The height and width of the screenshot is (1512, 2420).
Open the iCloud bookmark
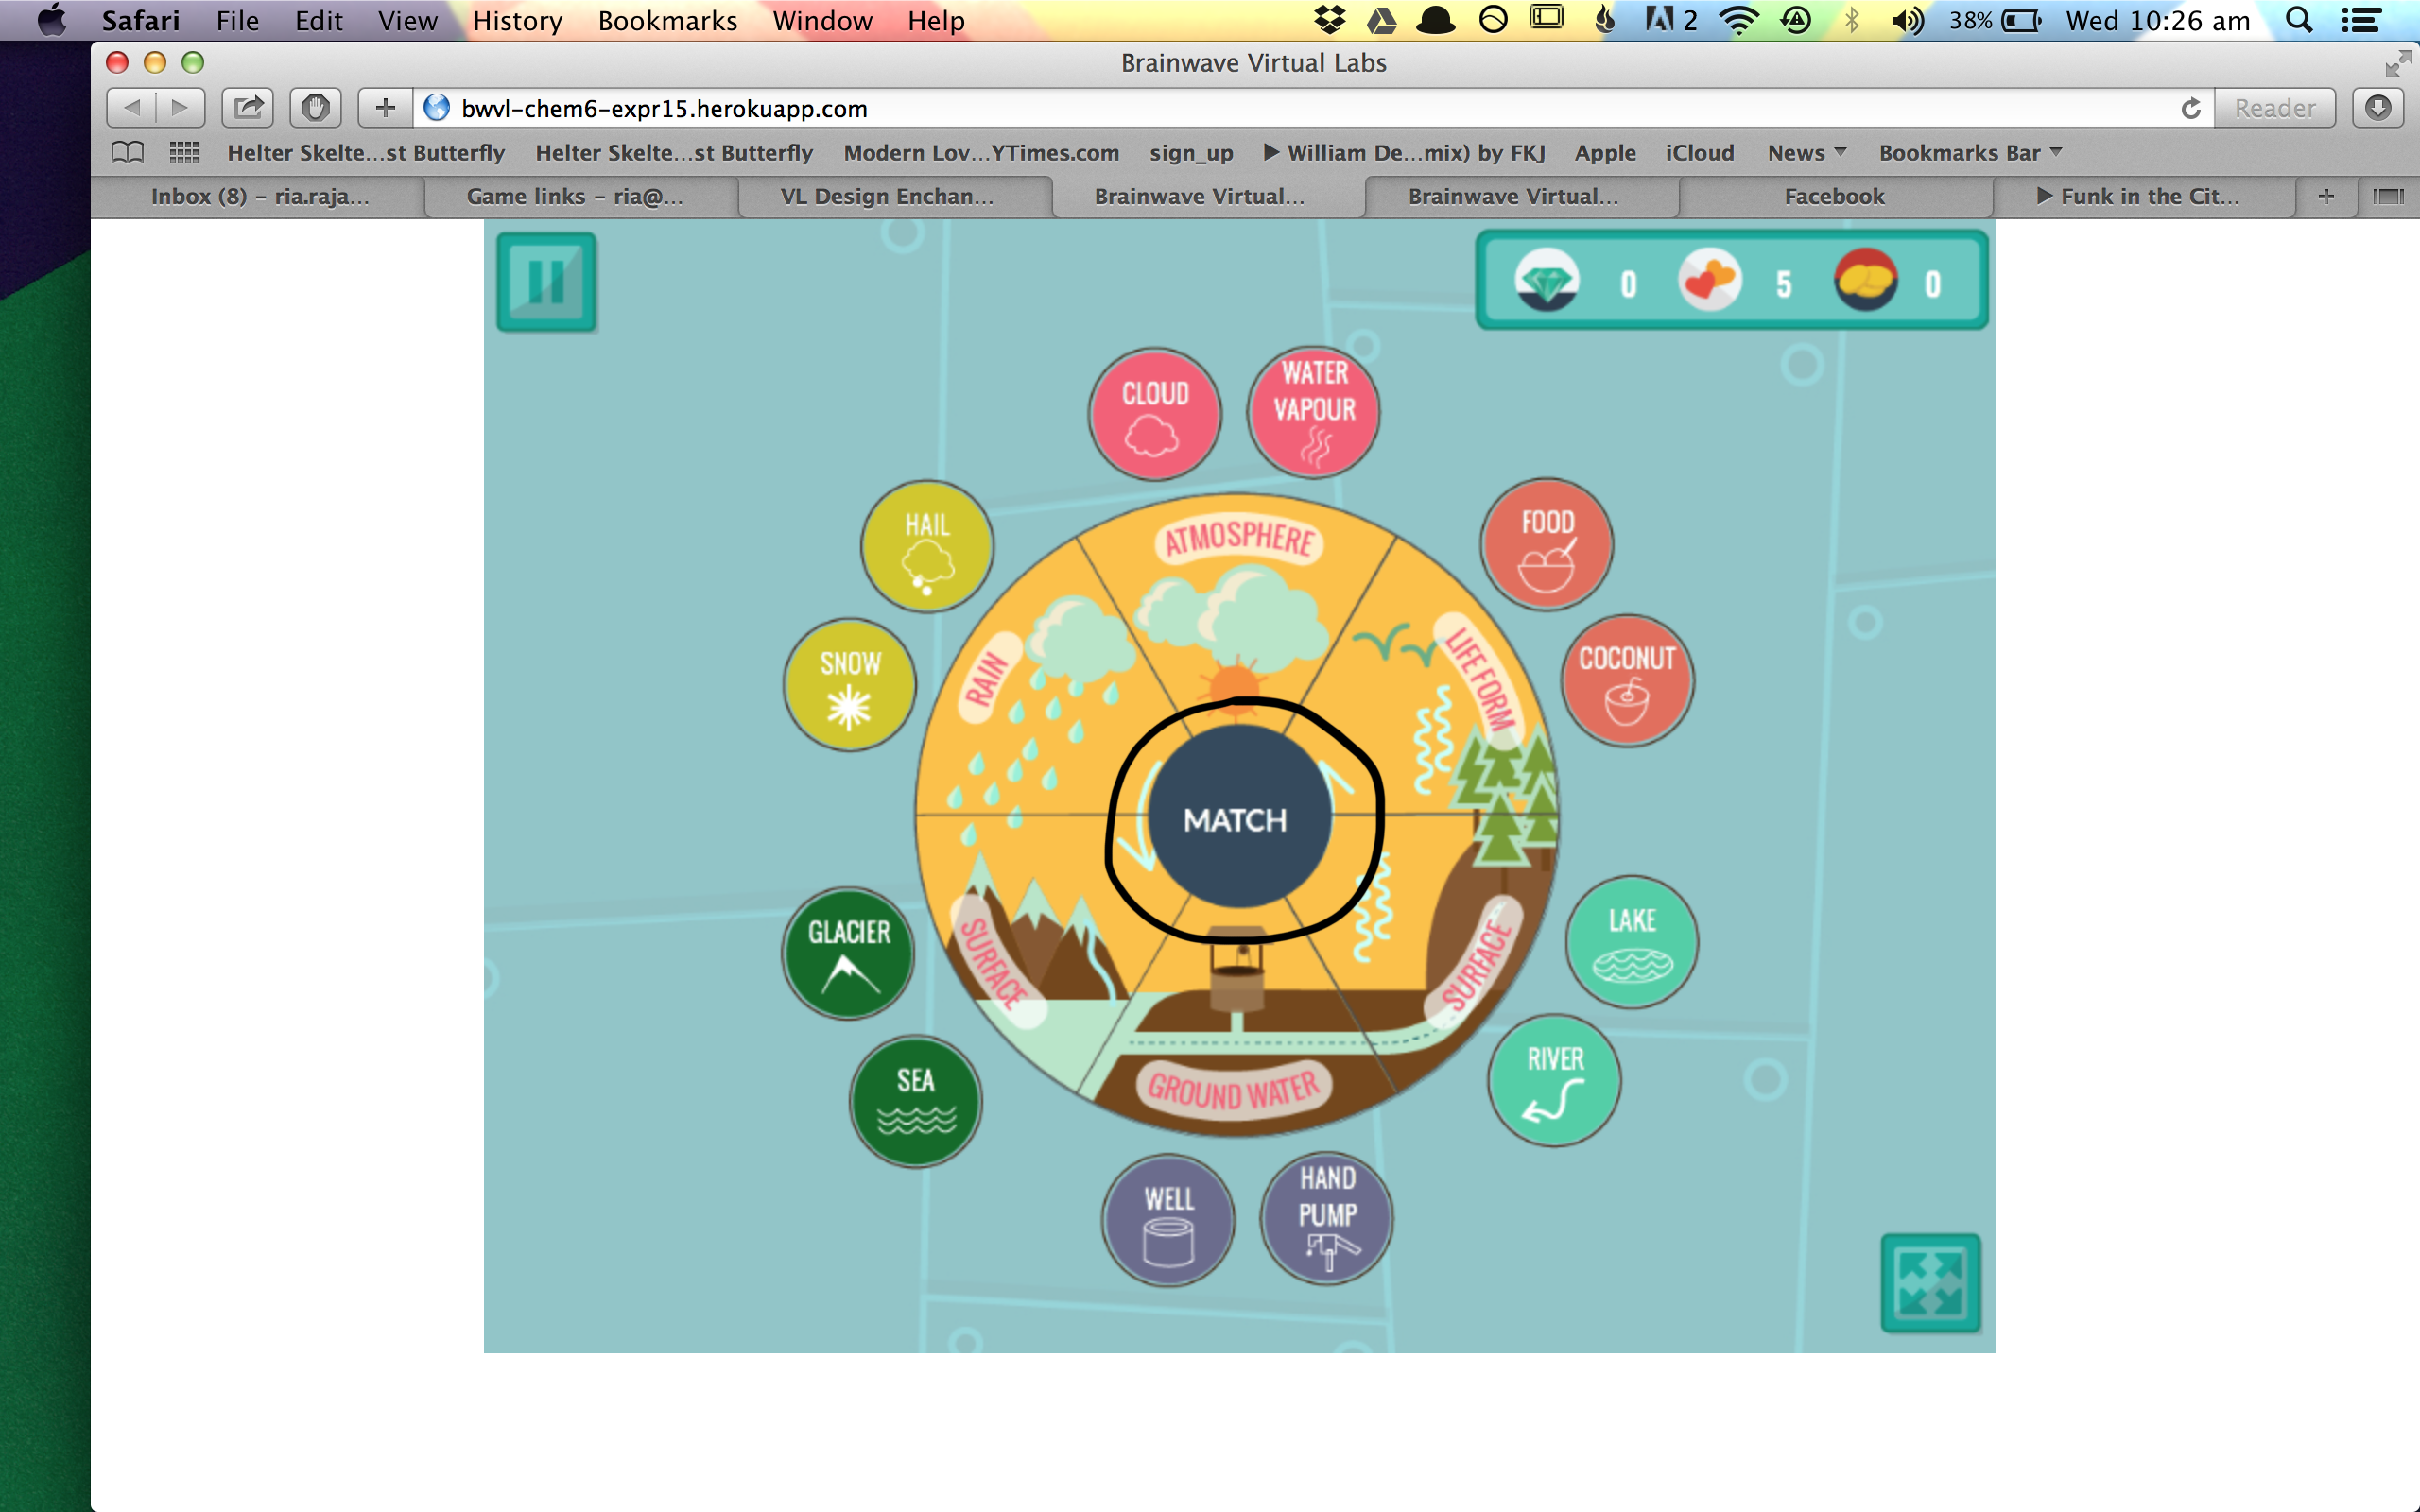pos(1700,153)
